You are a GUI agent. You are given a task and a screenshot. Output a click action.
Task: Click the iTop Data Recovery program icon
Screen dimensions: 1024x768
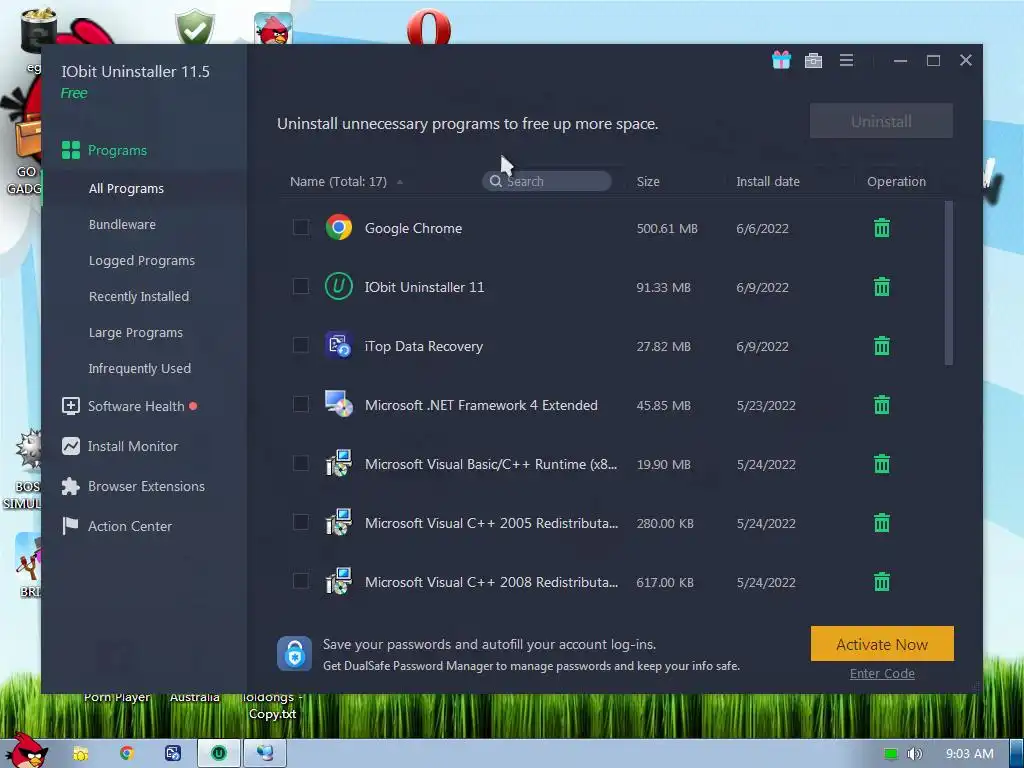(x=338, y=345)
